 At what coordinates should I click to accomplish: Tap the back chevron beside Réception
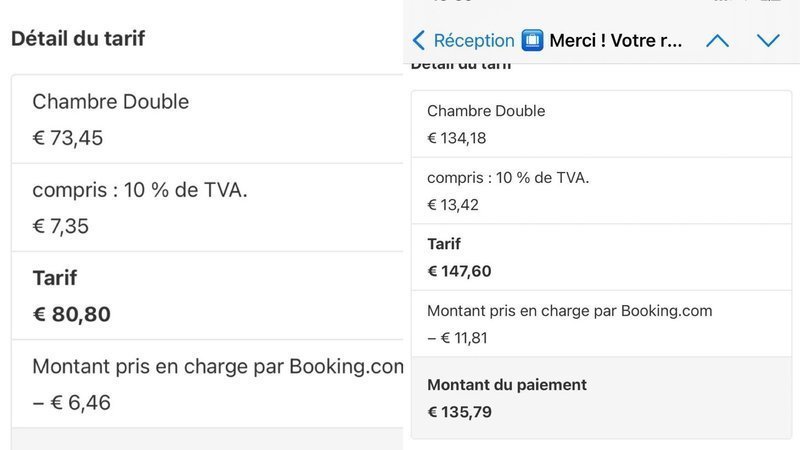[x=419, y=41]
